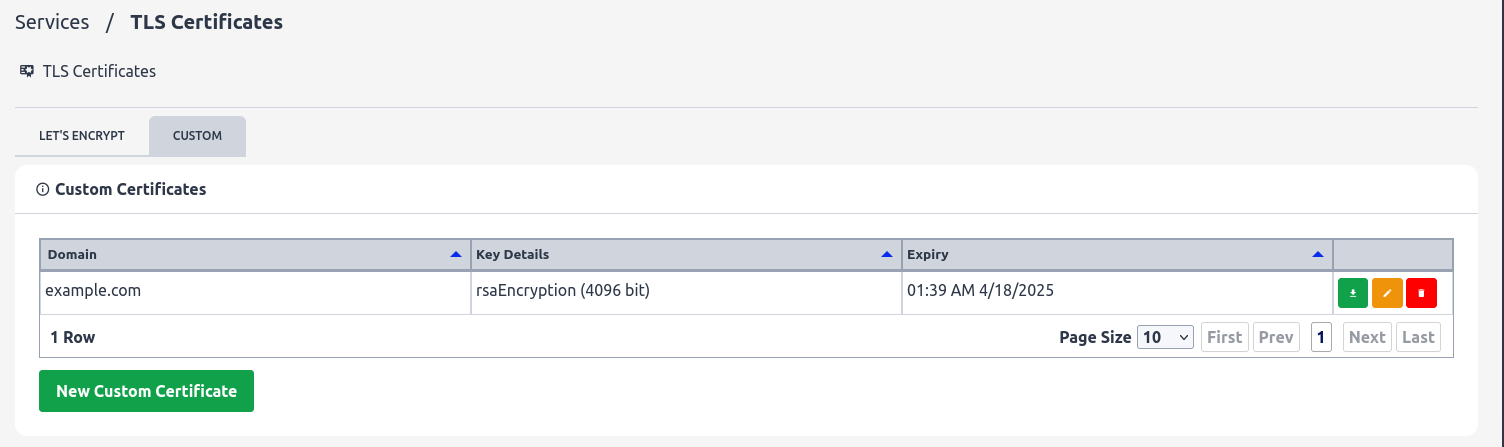Click the info icon beside Custom Certificates
1504x447 pixels.
[x=42, y=189]
